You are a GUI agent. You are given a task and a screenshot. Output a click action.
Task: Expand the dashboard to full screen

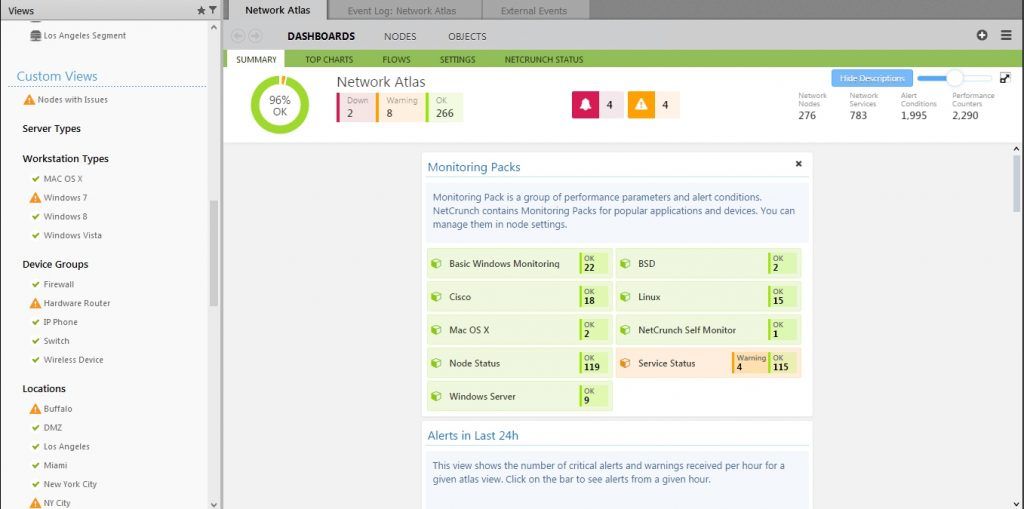click(x=1005, y=78)
